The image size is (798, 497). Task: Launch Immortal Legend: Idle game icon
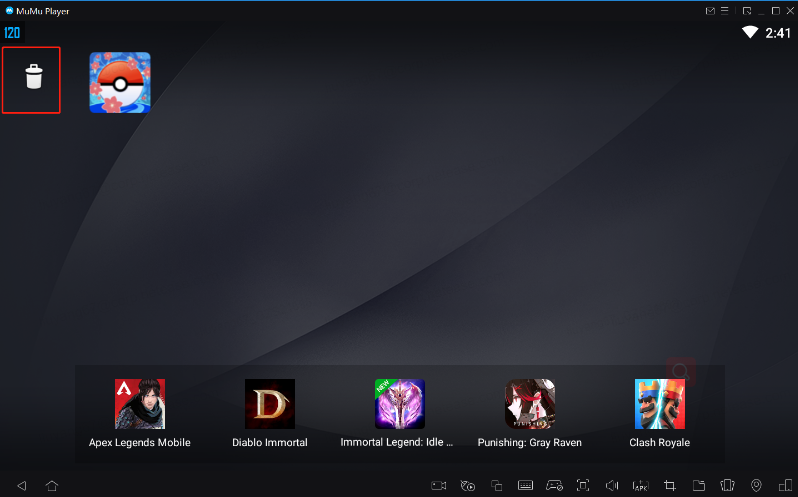(400, 404)
